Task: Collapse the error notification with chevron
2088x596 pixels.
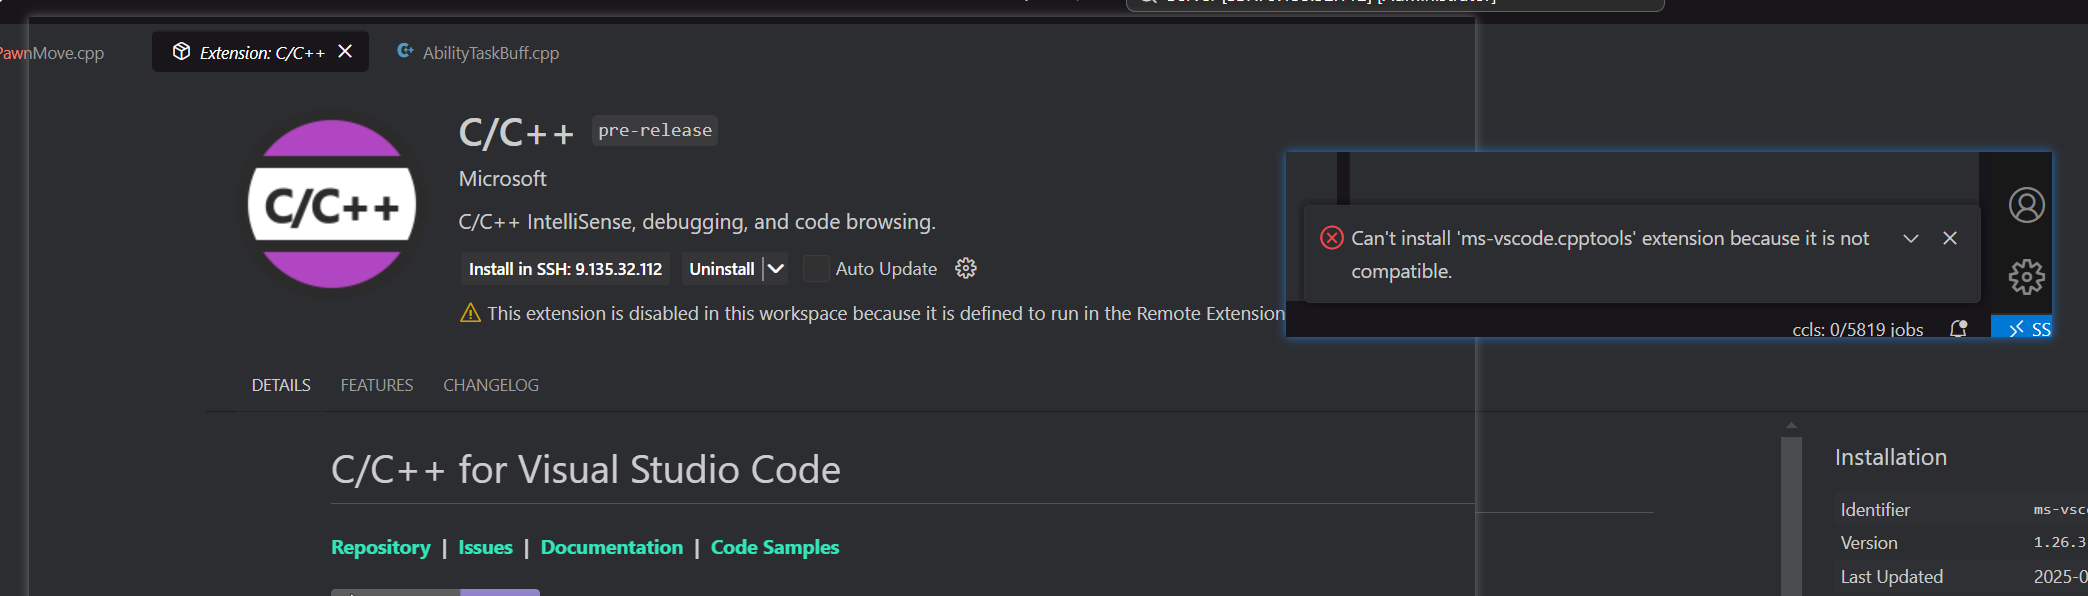Action: [x=1910, y=238]
